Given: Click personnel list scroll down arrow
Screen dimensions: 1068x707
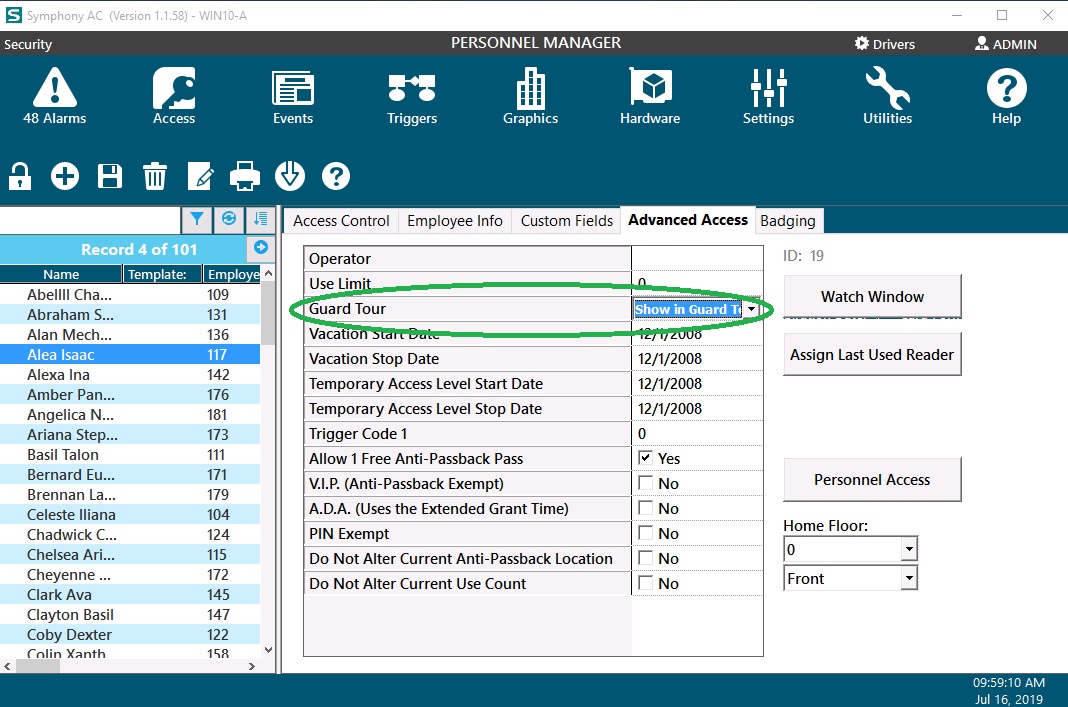Looking at the screenshot, I should tap(268, 650).
